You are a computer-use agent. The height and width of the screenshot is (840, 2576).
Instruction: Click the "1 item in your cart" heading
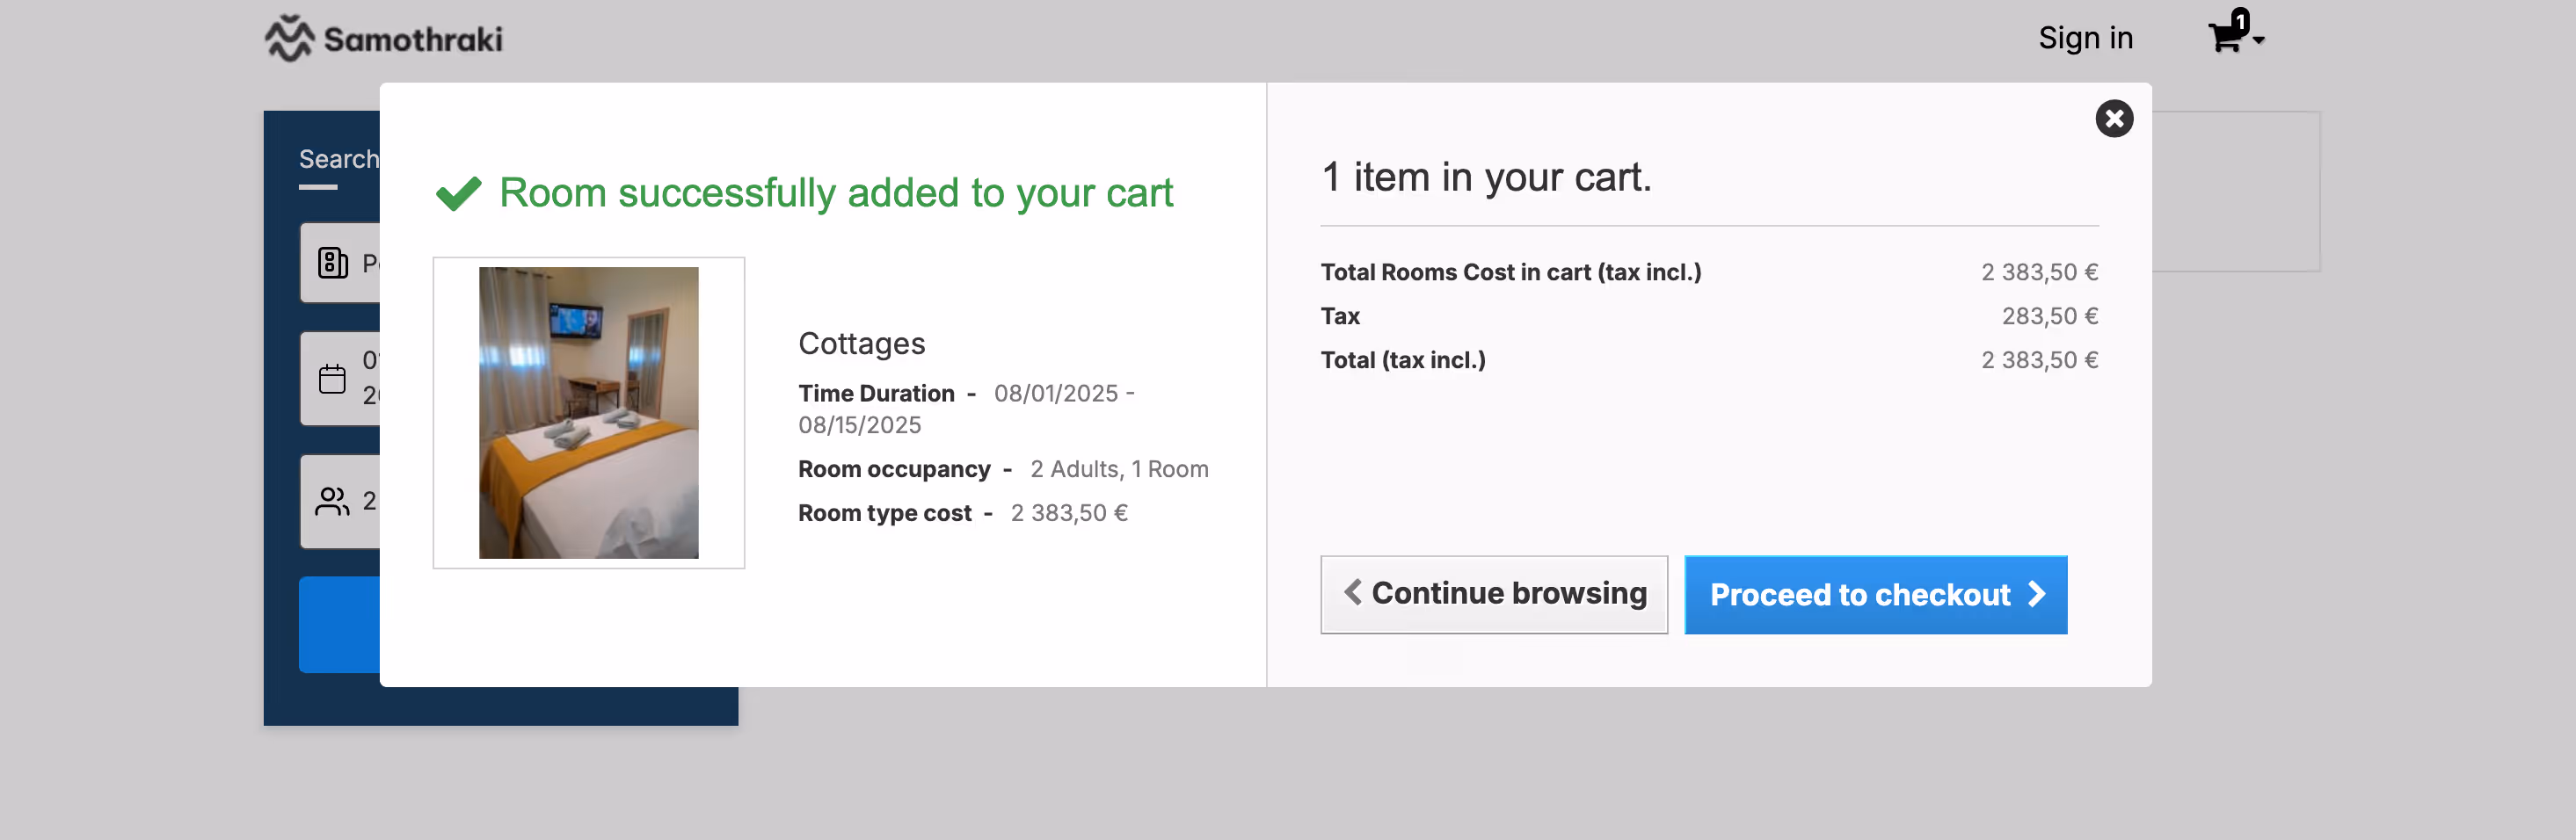(x=1485, y=177)
